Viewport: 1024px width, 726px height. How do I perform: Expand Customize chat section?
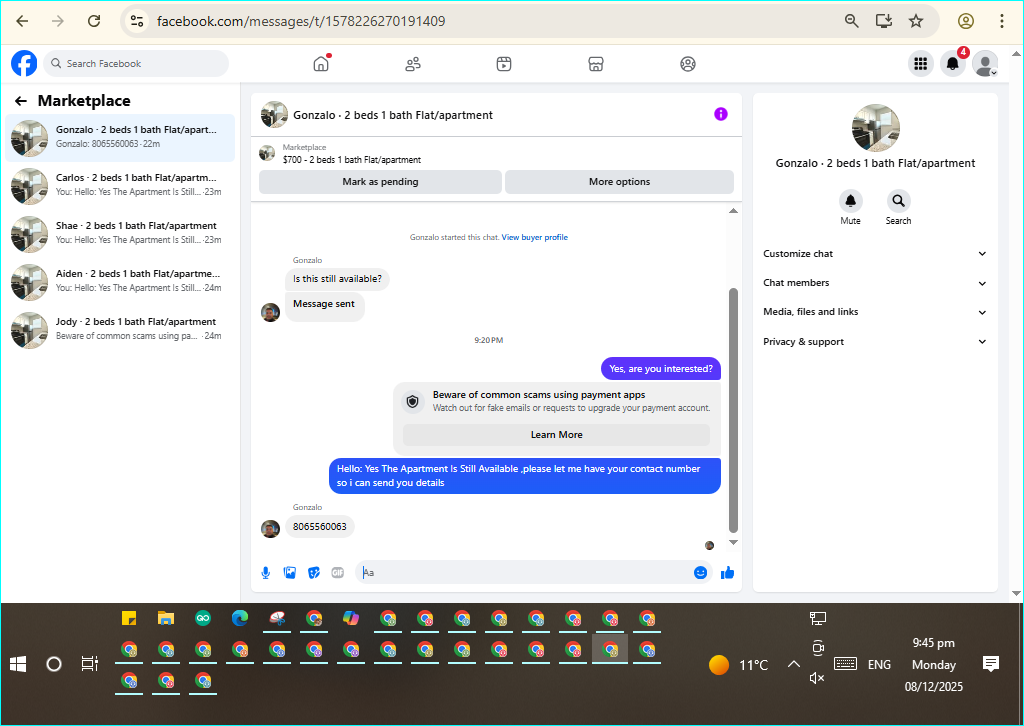(874, 254)
